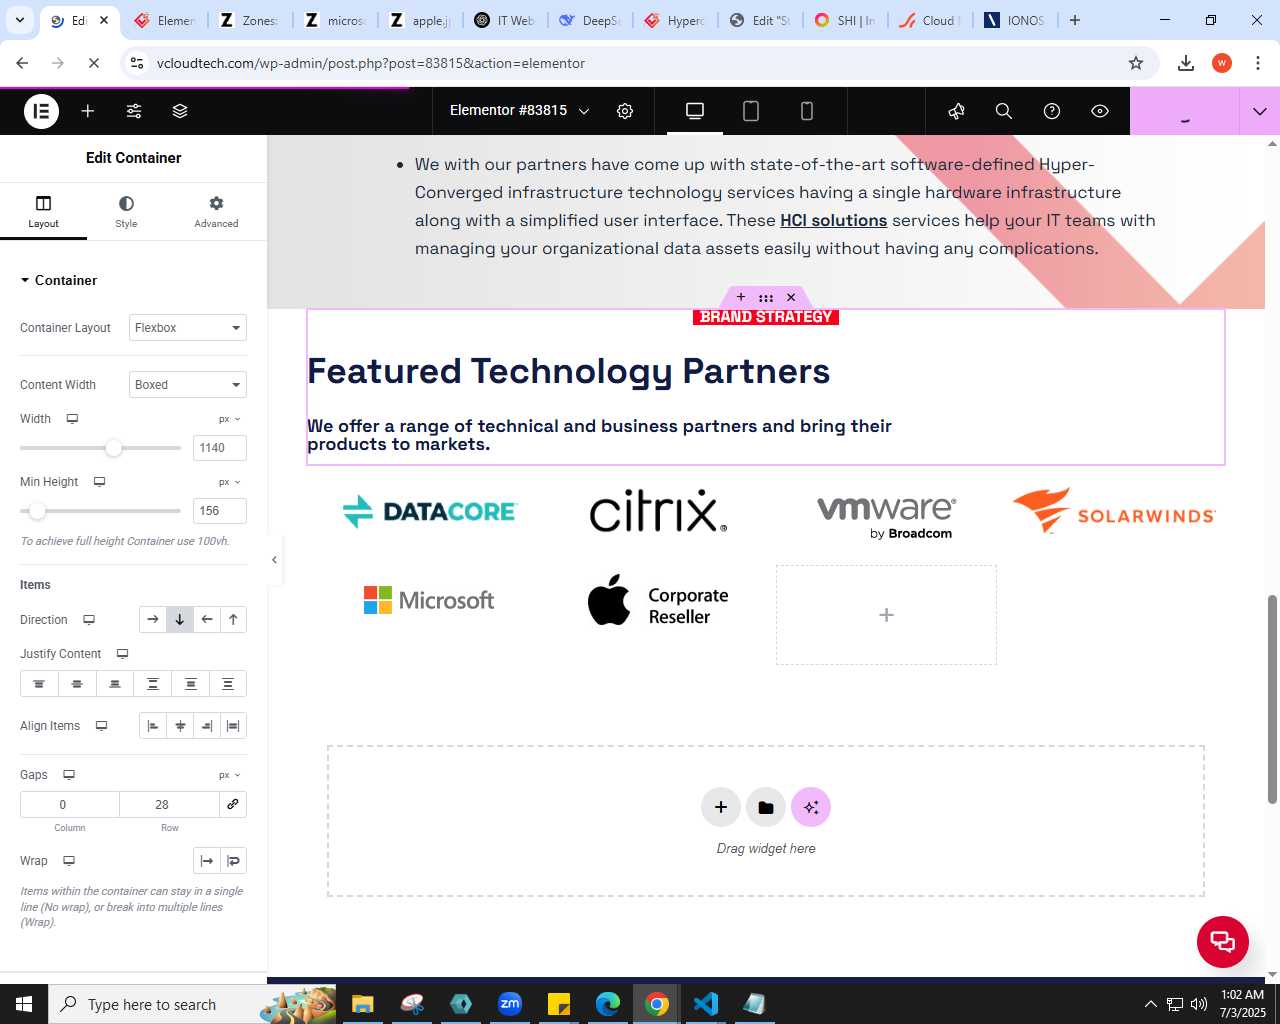Edit Column gap value field

pos(70,804)
